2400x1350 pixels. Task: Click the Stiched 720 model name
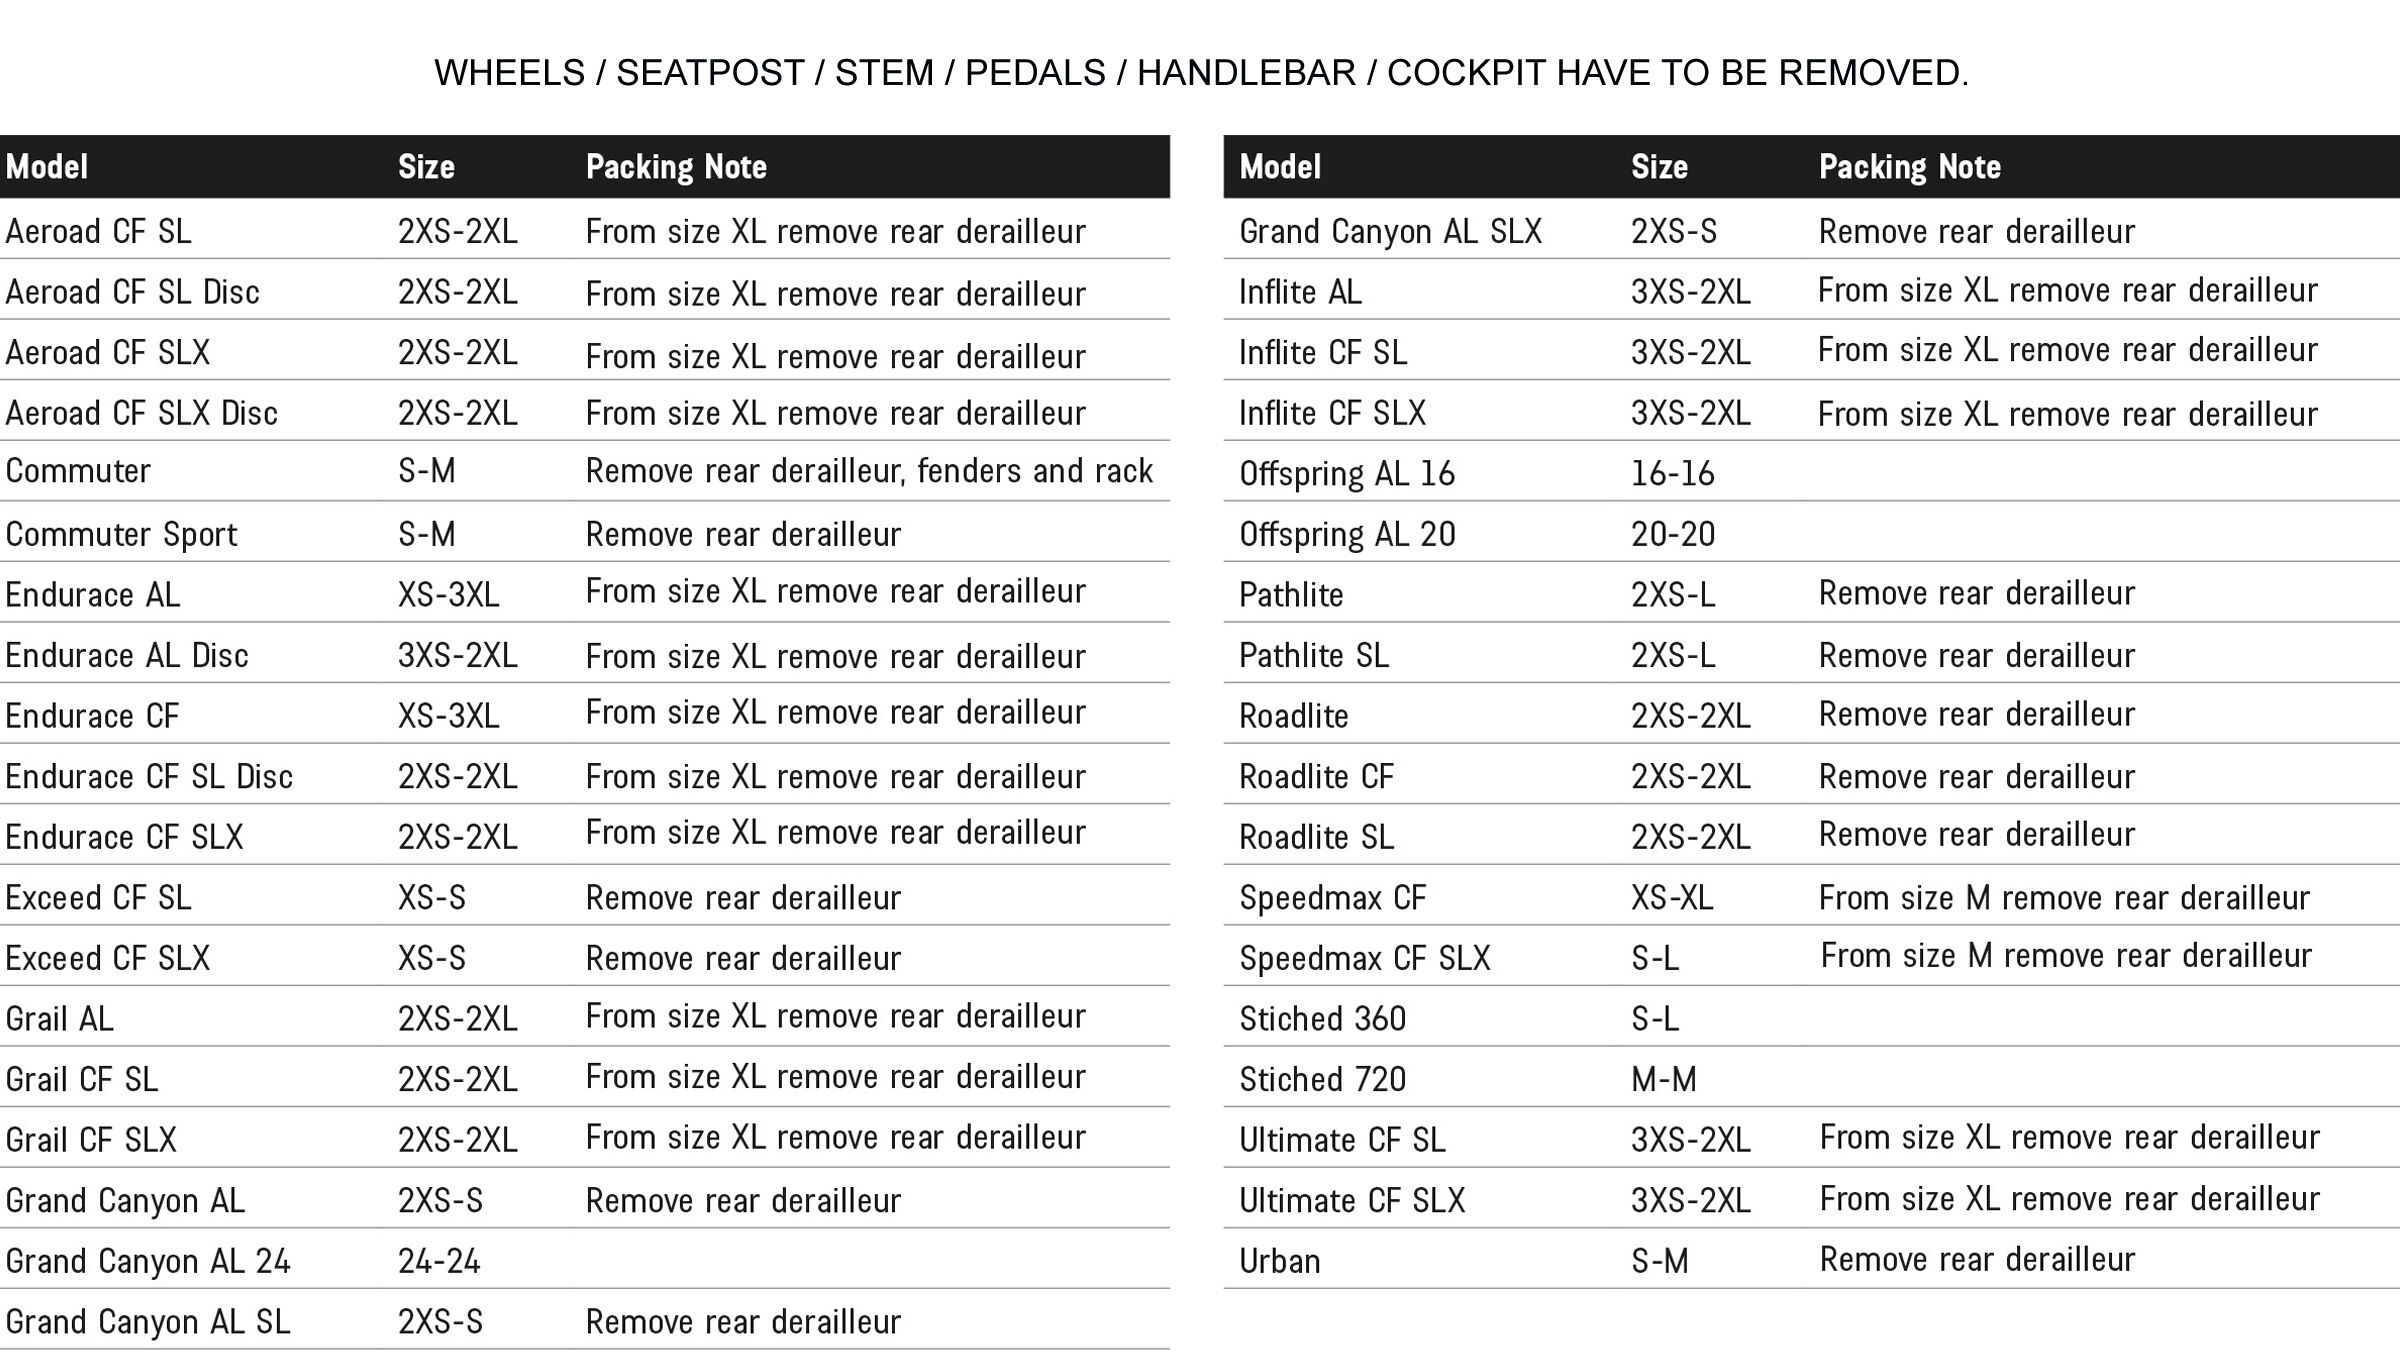[1322, 1080]
